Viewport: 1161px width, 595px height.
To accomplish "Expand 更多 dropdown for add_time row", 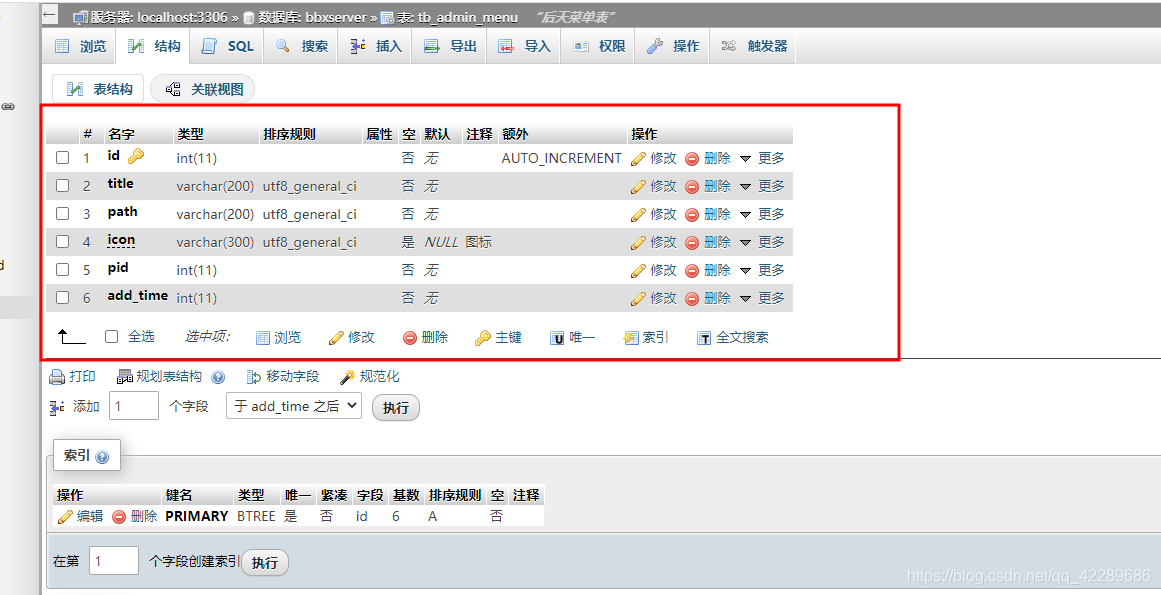I will pyautogui.click(x=762, y=298).
